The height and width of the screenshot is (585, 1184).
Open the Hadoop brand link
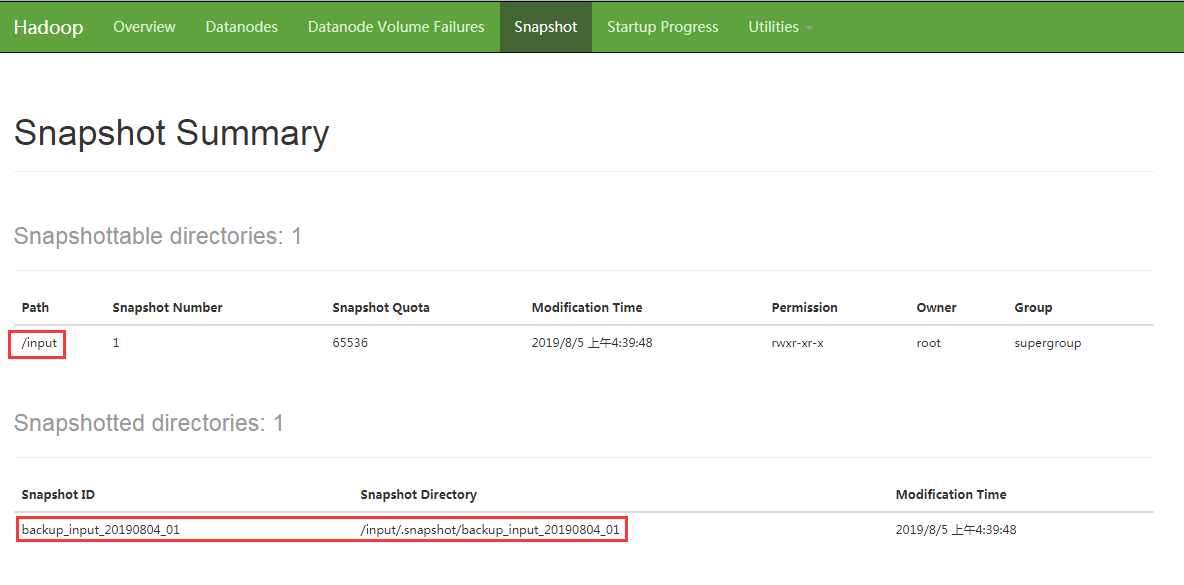point(48,27)
